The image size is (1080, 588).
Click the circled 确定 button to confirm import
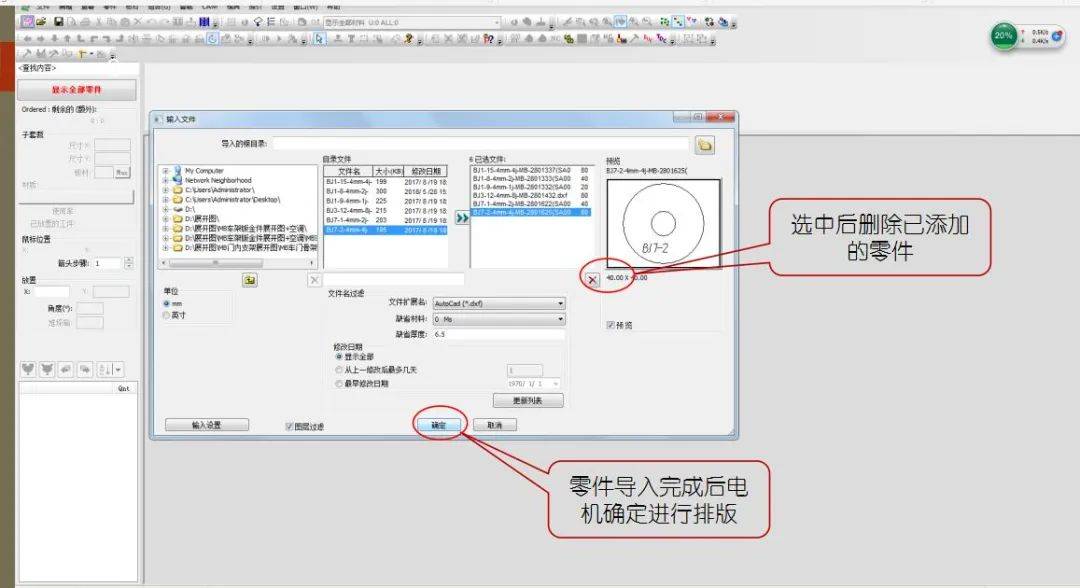coord(441,424)
